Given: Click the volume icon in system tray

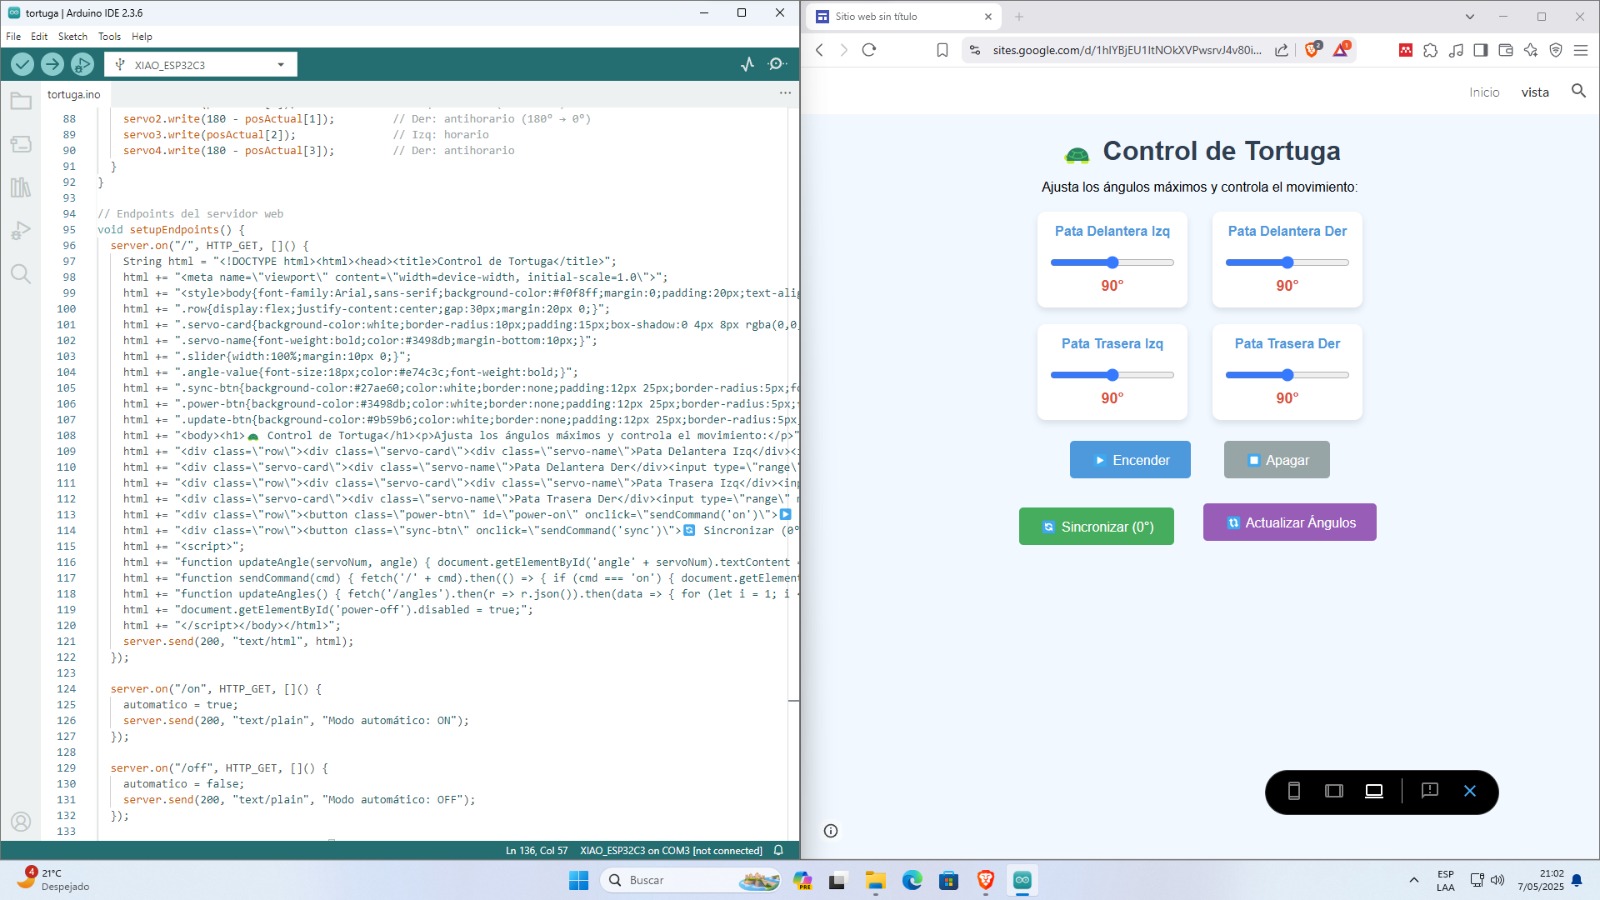Looking at the screenshot, I should pyautogui.click(x=1497, y=880).
